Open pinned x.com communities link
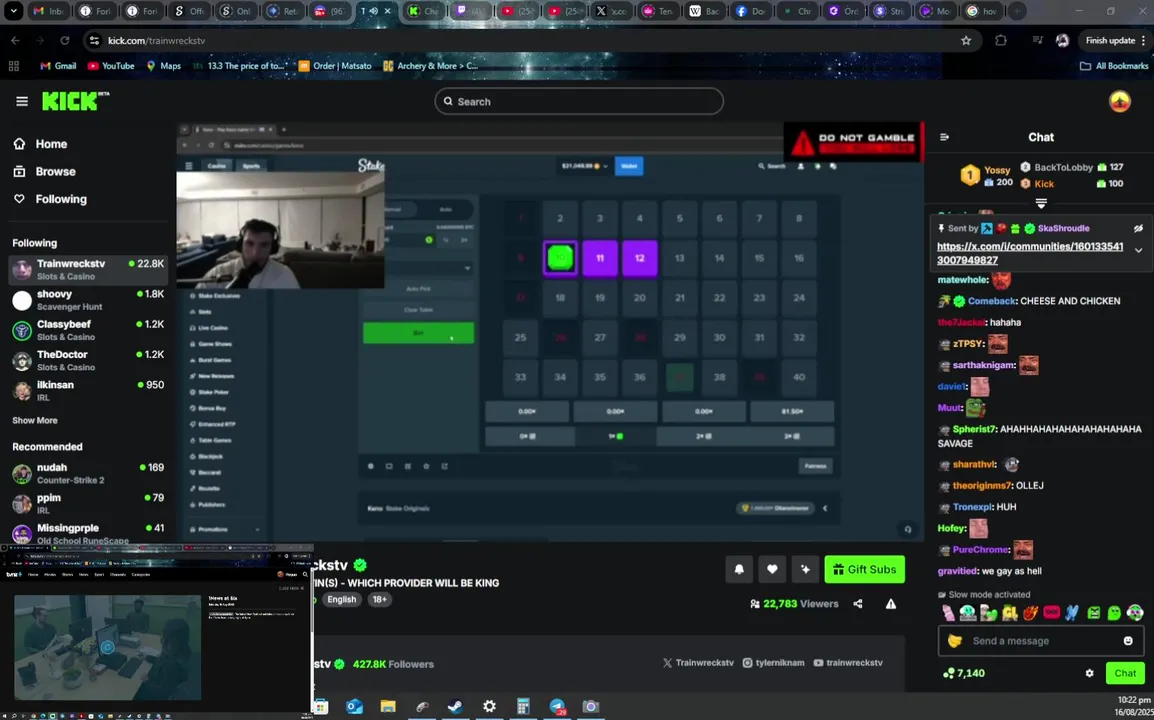The width and height of the screenshot is (1154, 720). (1030, 253)
